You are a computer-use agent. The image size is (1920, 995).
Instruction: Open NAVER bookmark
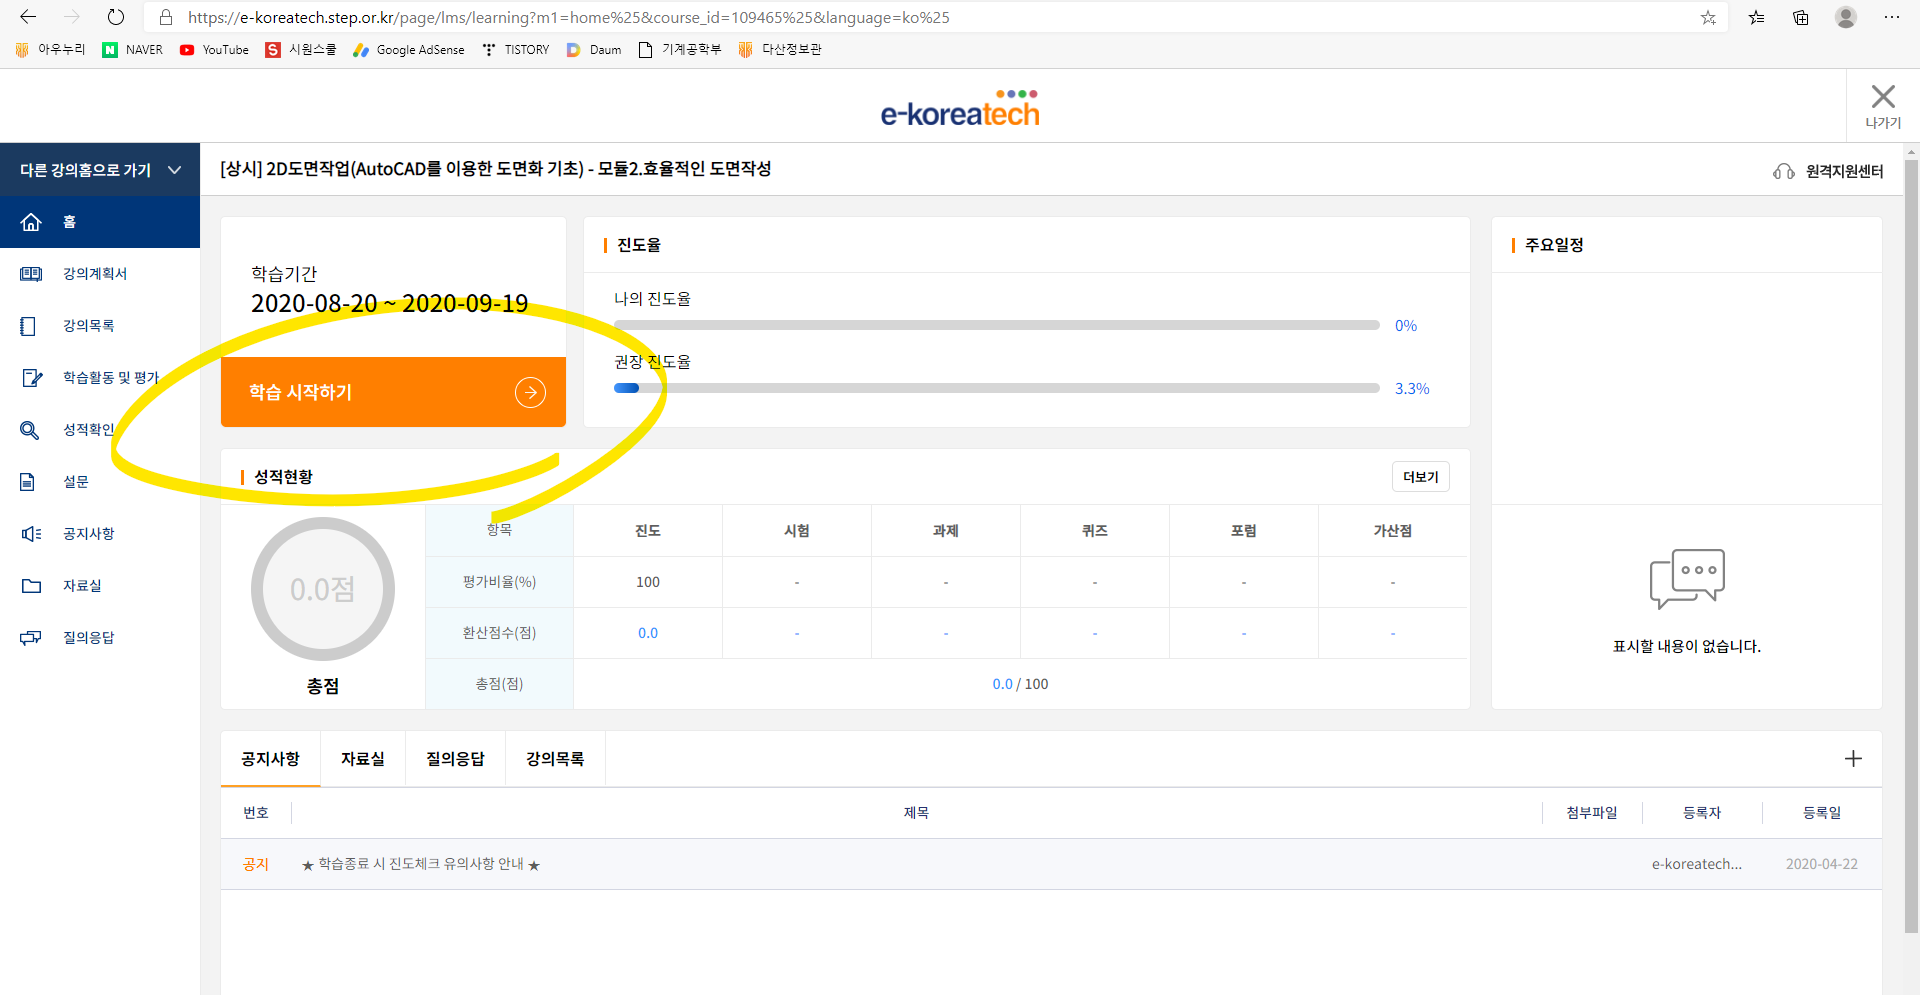pos(133,49)
